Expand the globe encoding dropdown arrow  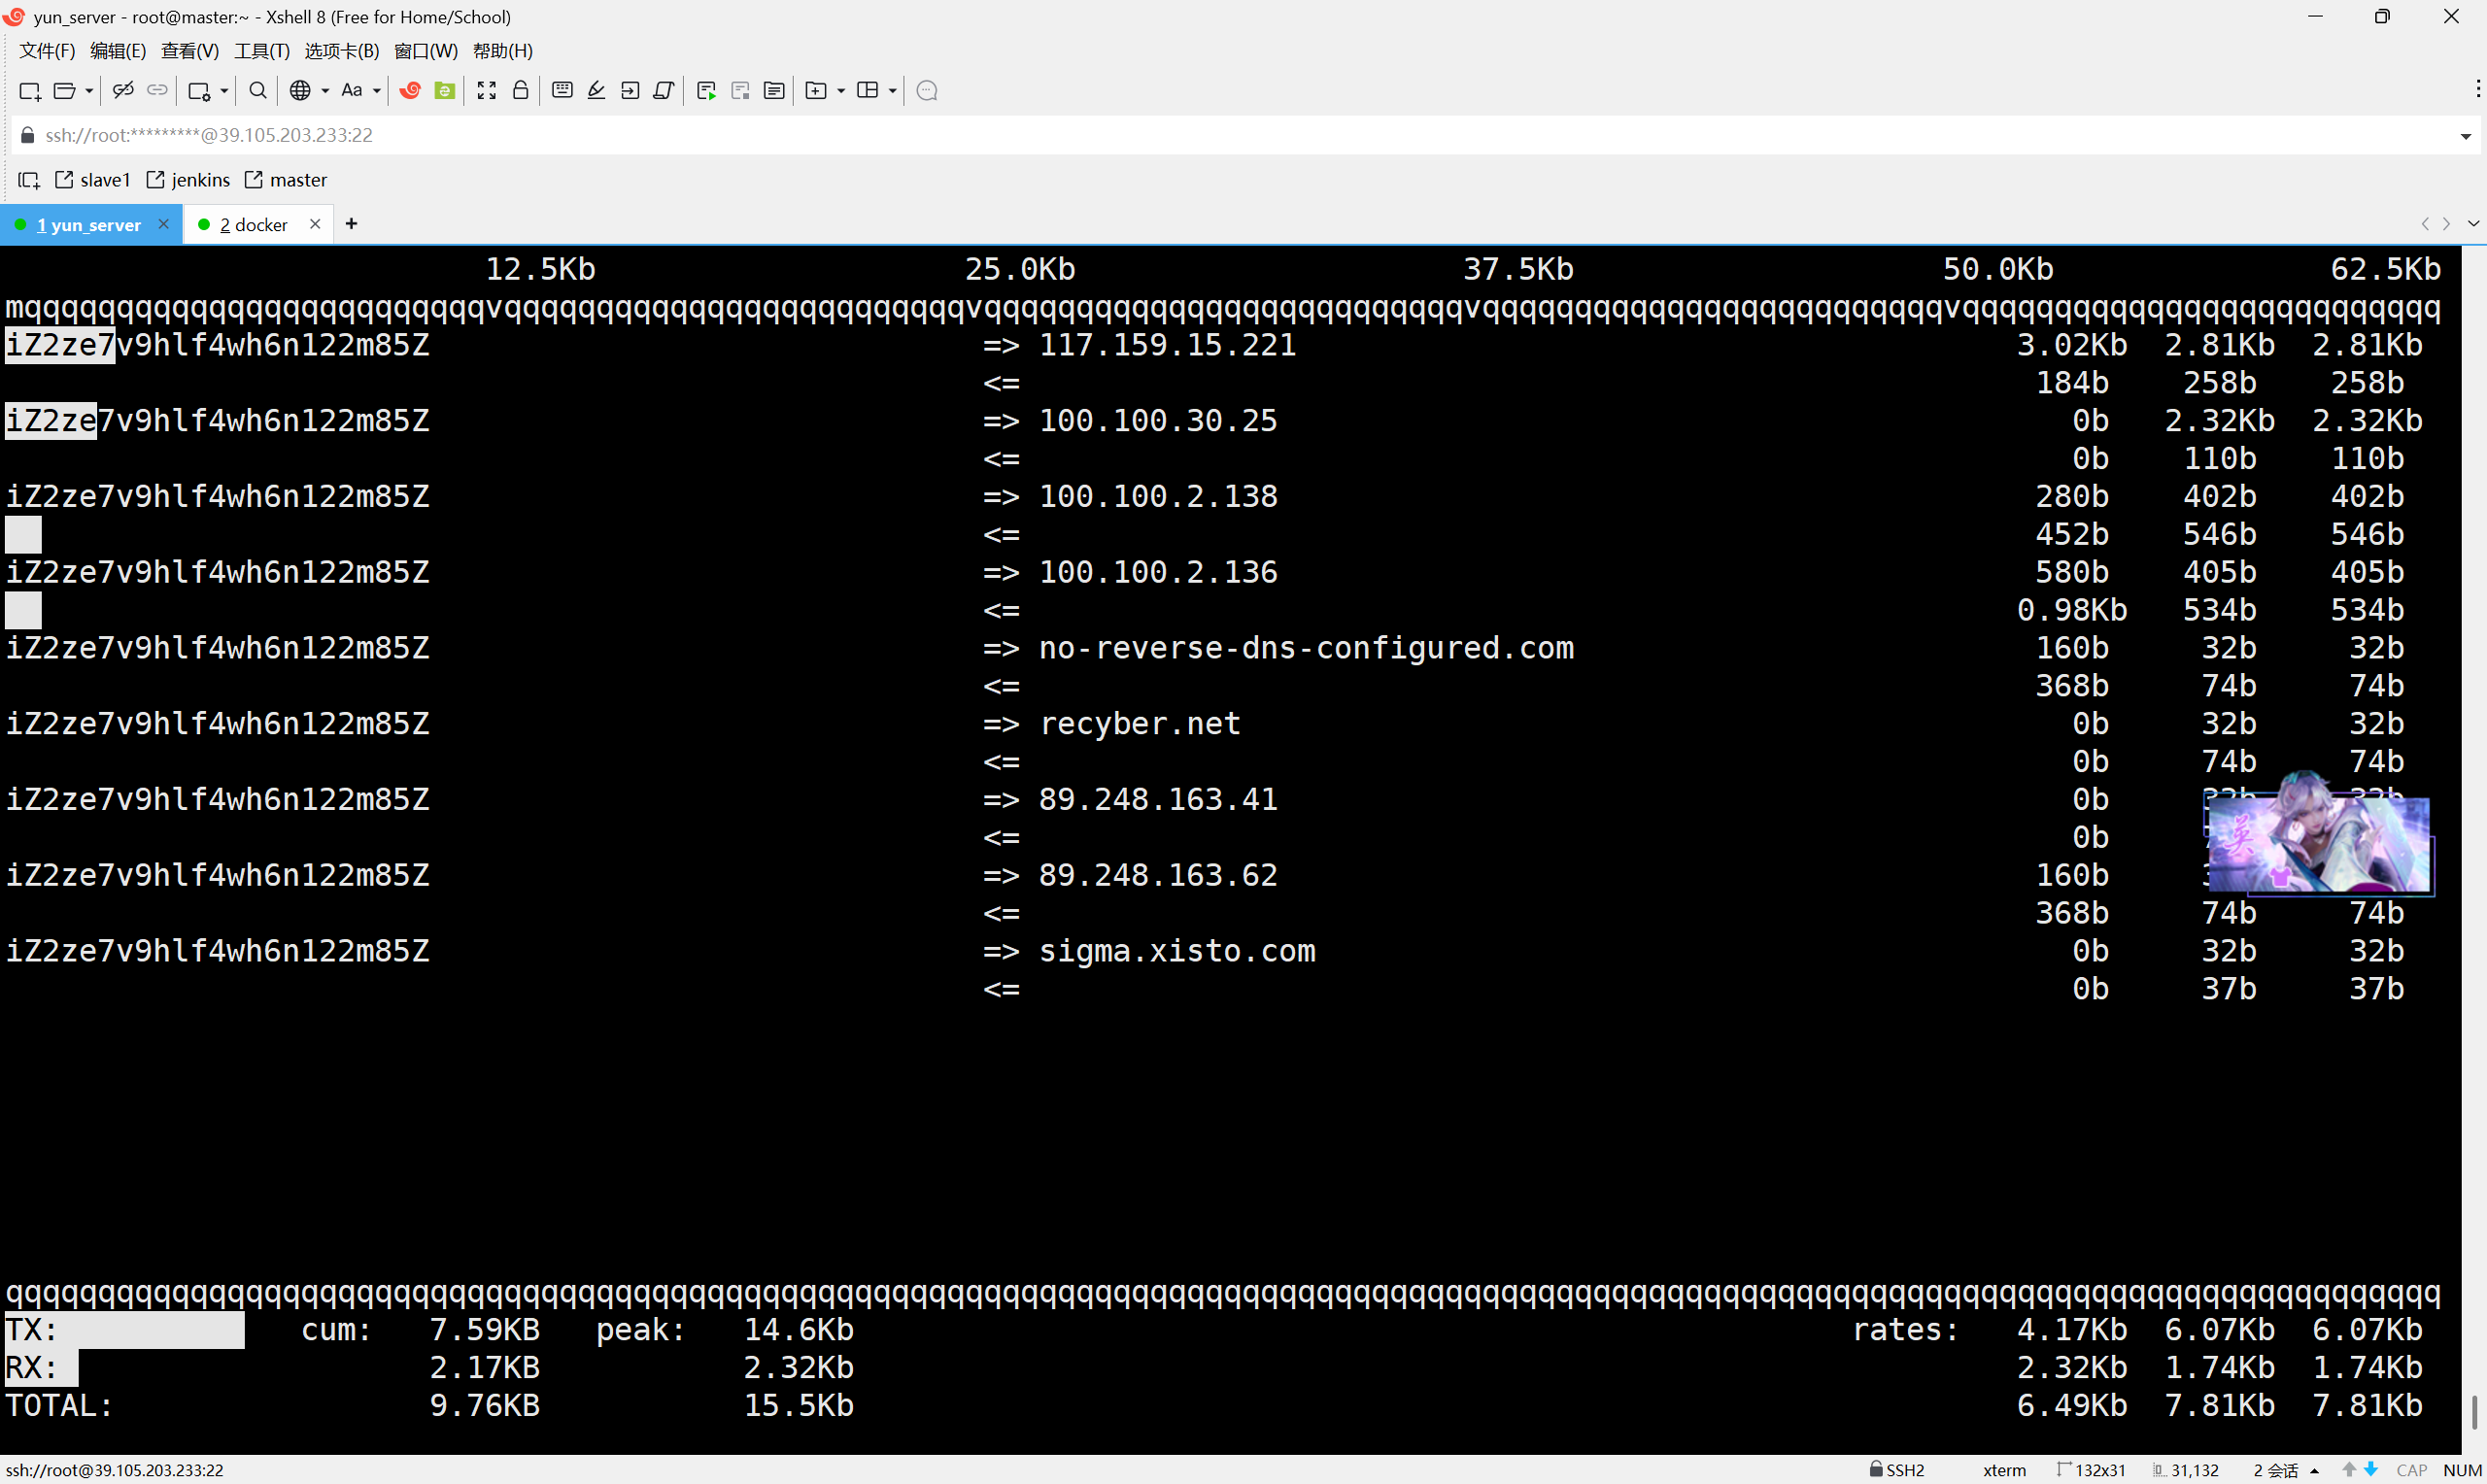click(325, 91)
